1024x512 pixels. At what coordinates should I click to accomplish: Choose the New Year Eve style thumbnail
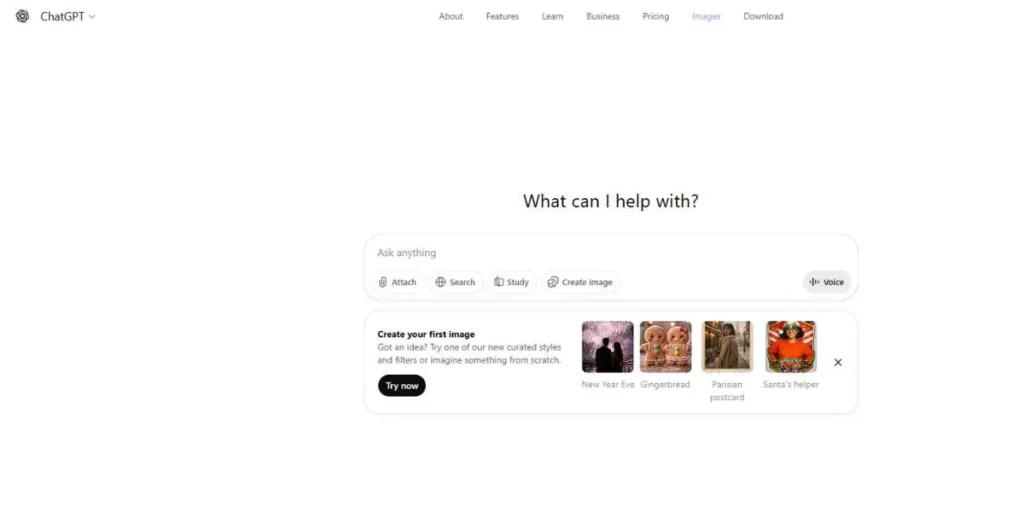pyautogui.click(x=608, y=347)
